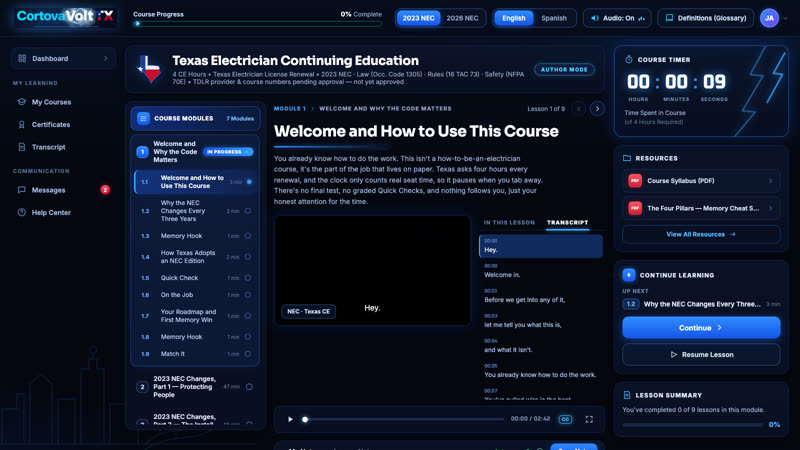Click the Author Mode badge

pyautogui.click(x=564, y=69)
